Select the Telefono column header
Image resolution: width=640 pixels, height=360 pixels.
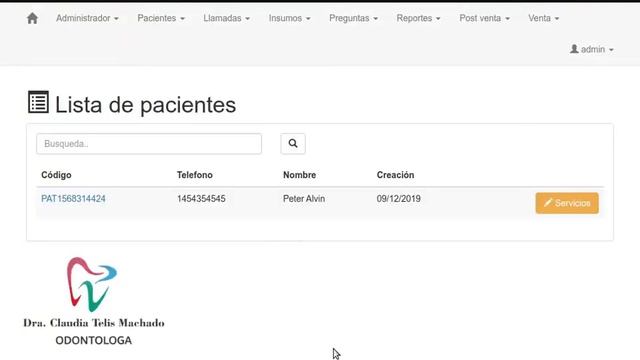195,175
